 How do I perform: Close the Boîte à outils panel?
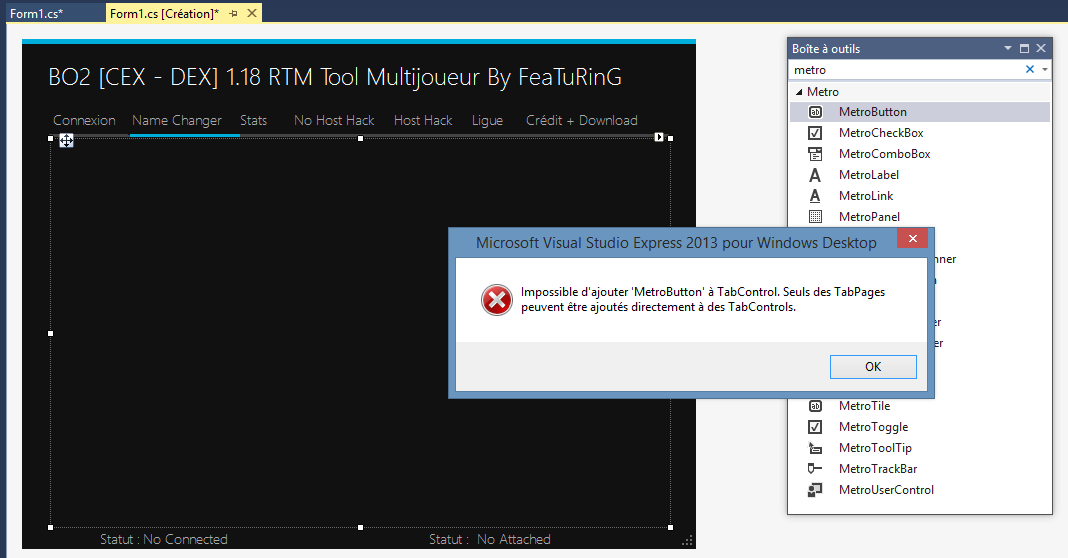(x=1041, y=48)
